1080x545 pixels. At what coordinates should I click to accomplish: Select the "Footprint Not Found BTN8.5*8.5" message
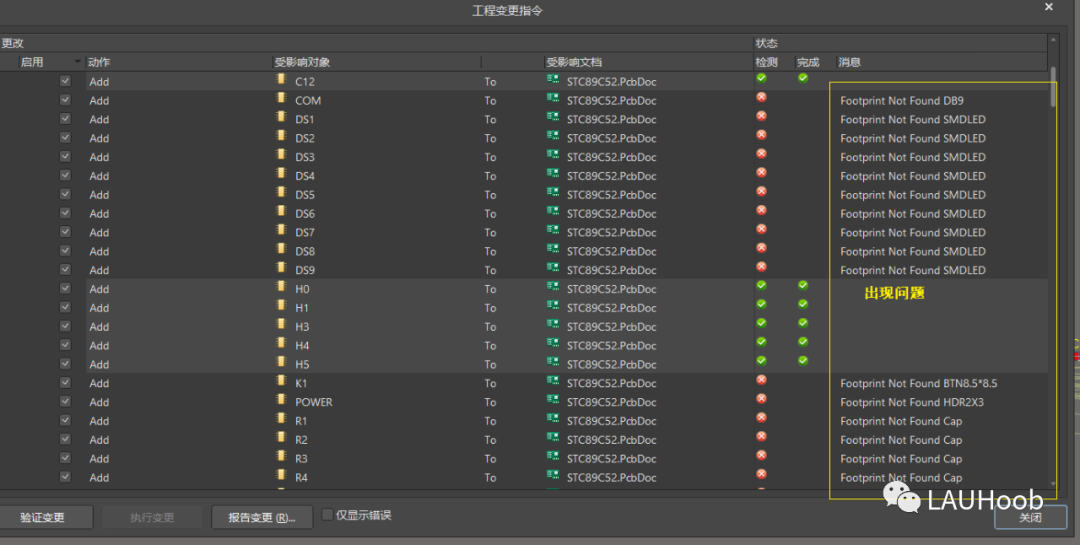pyautogui.click(x=919, y=383)
